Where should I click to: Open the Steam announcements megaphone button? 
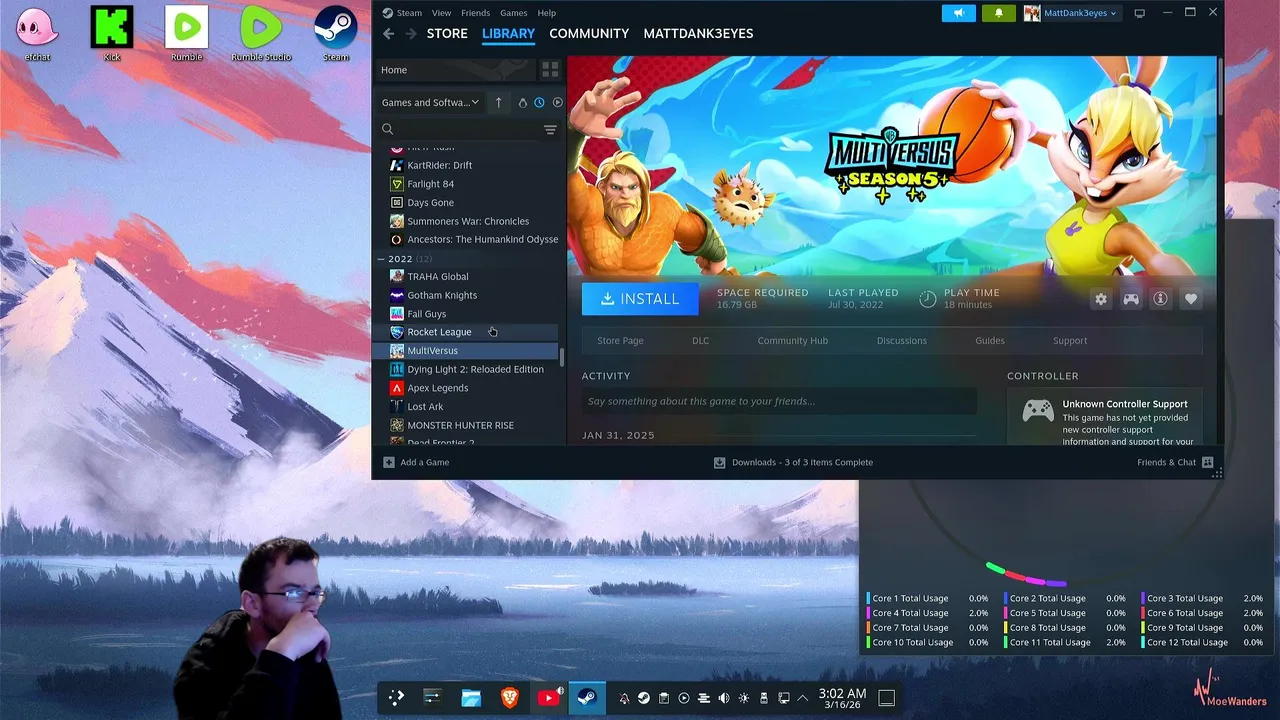[x=958, y=13]
